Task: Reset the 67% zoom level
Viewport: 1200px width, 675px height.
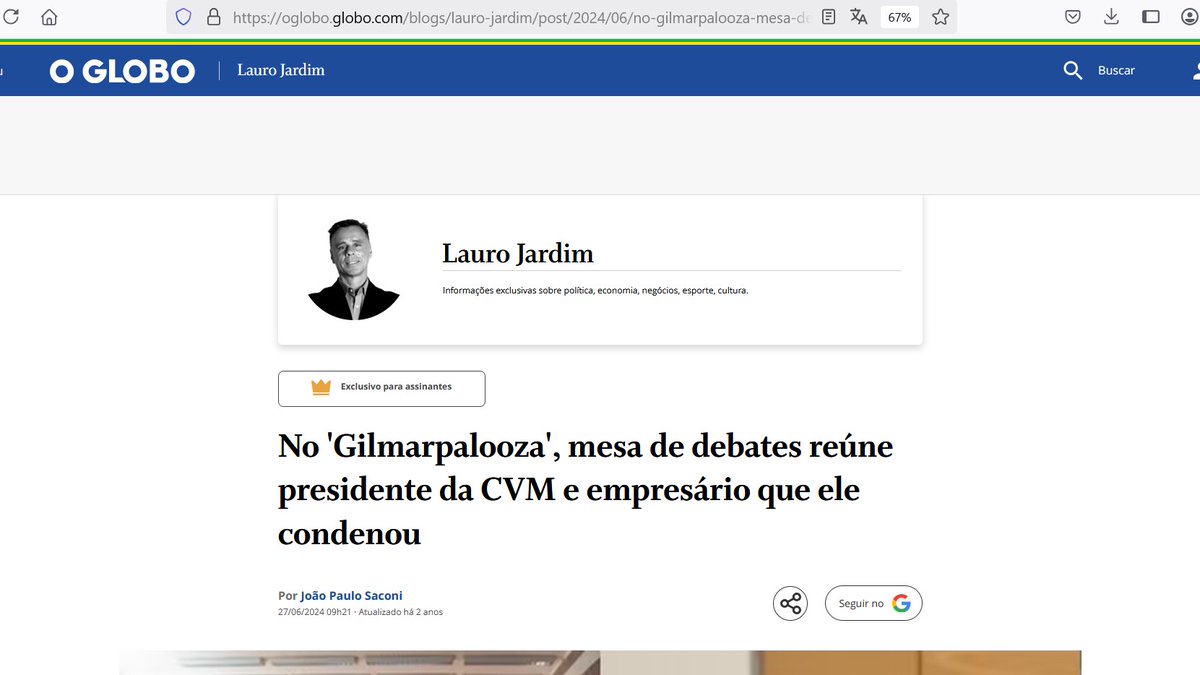Action: 899,17
